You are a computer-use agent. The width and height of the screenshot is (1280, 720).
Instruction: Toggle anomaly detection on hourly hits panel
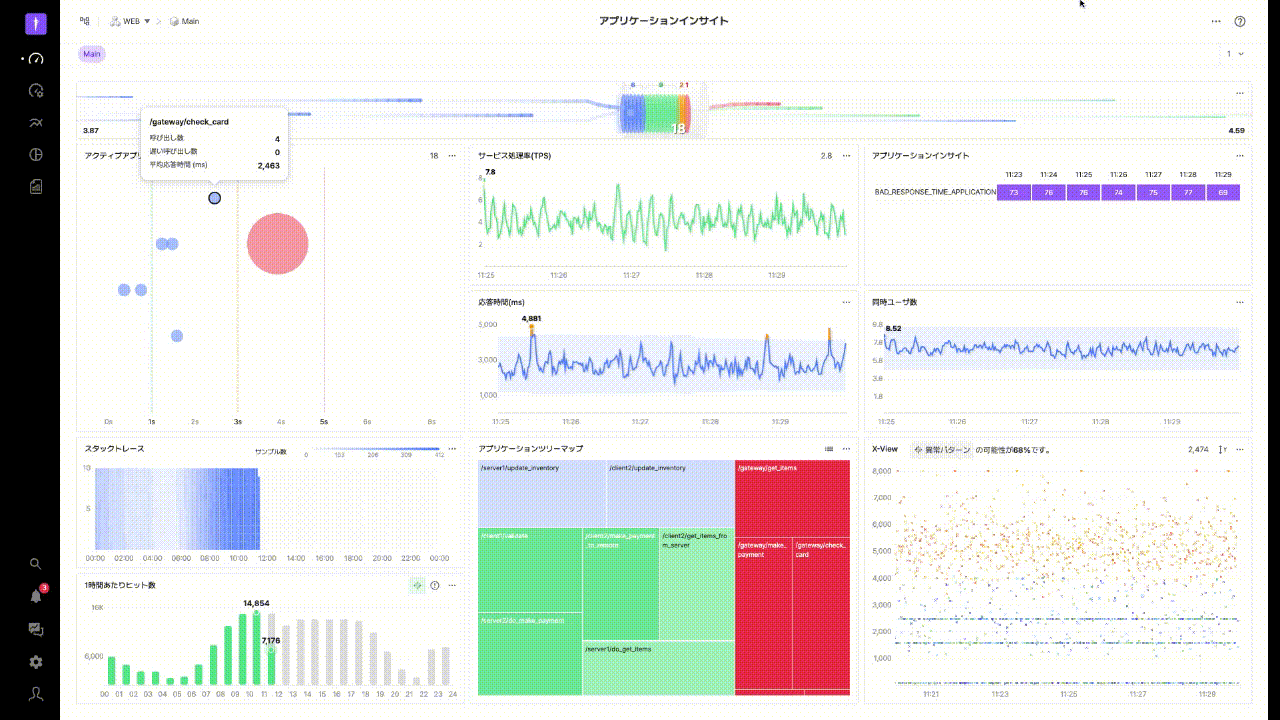(416, 585)
